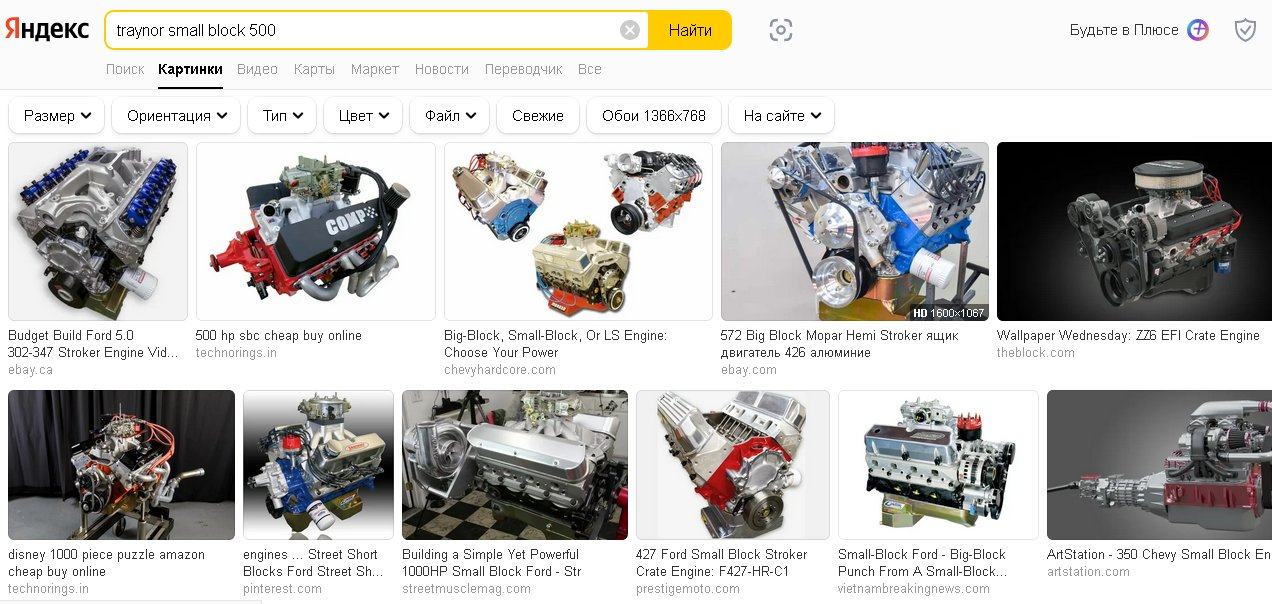Click the Building a Simple Yet Powerful title
This screenshot has width=1272, height=604.
tap(491, 563)
